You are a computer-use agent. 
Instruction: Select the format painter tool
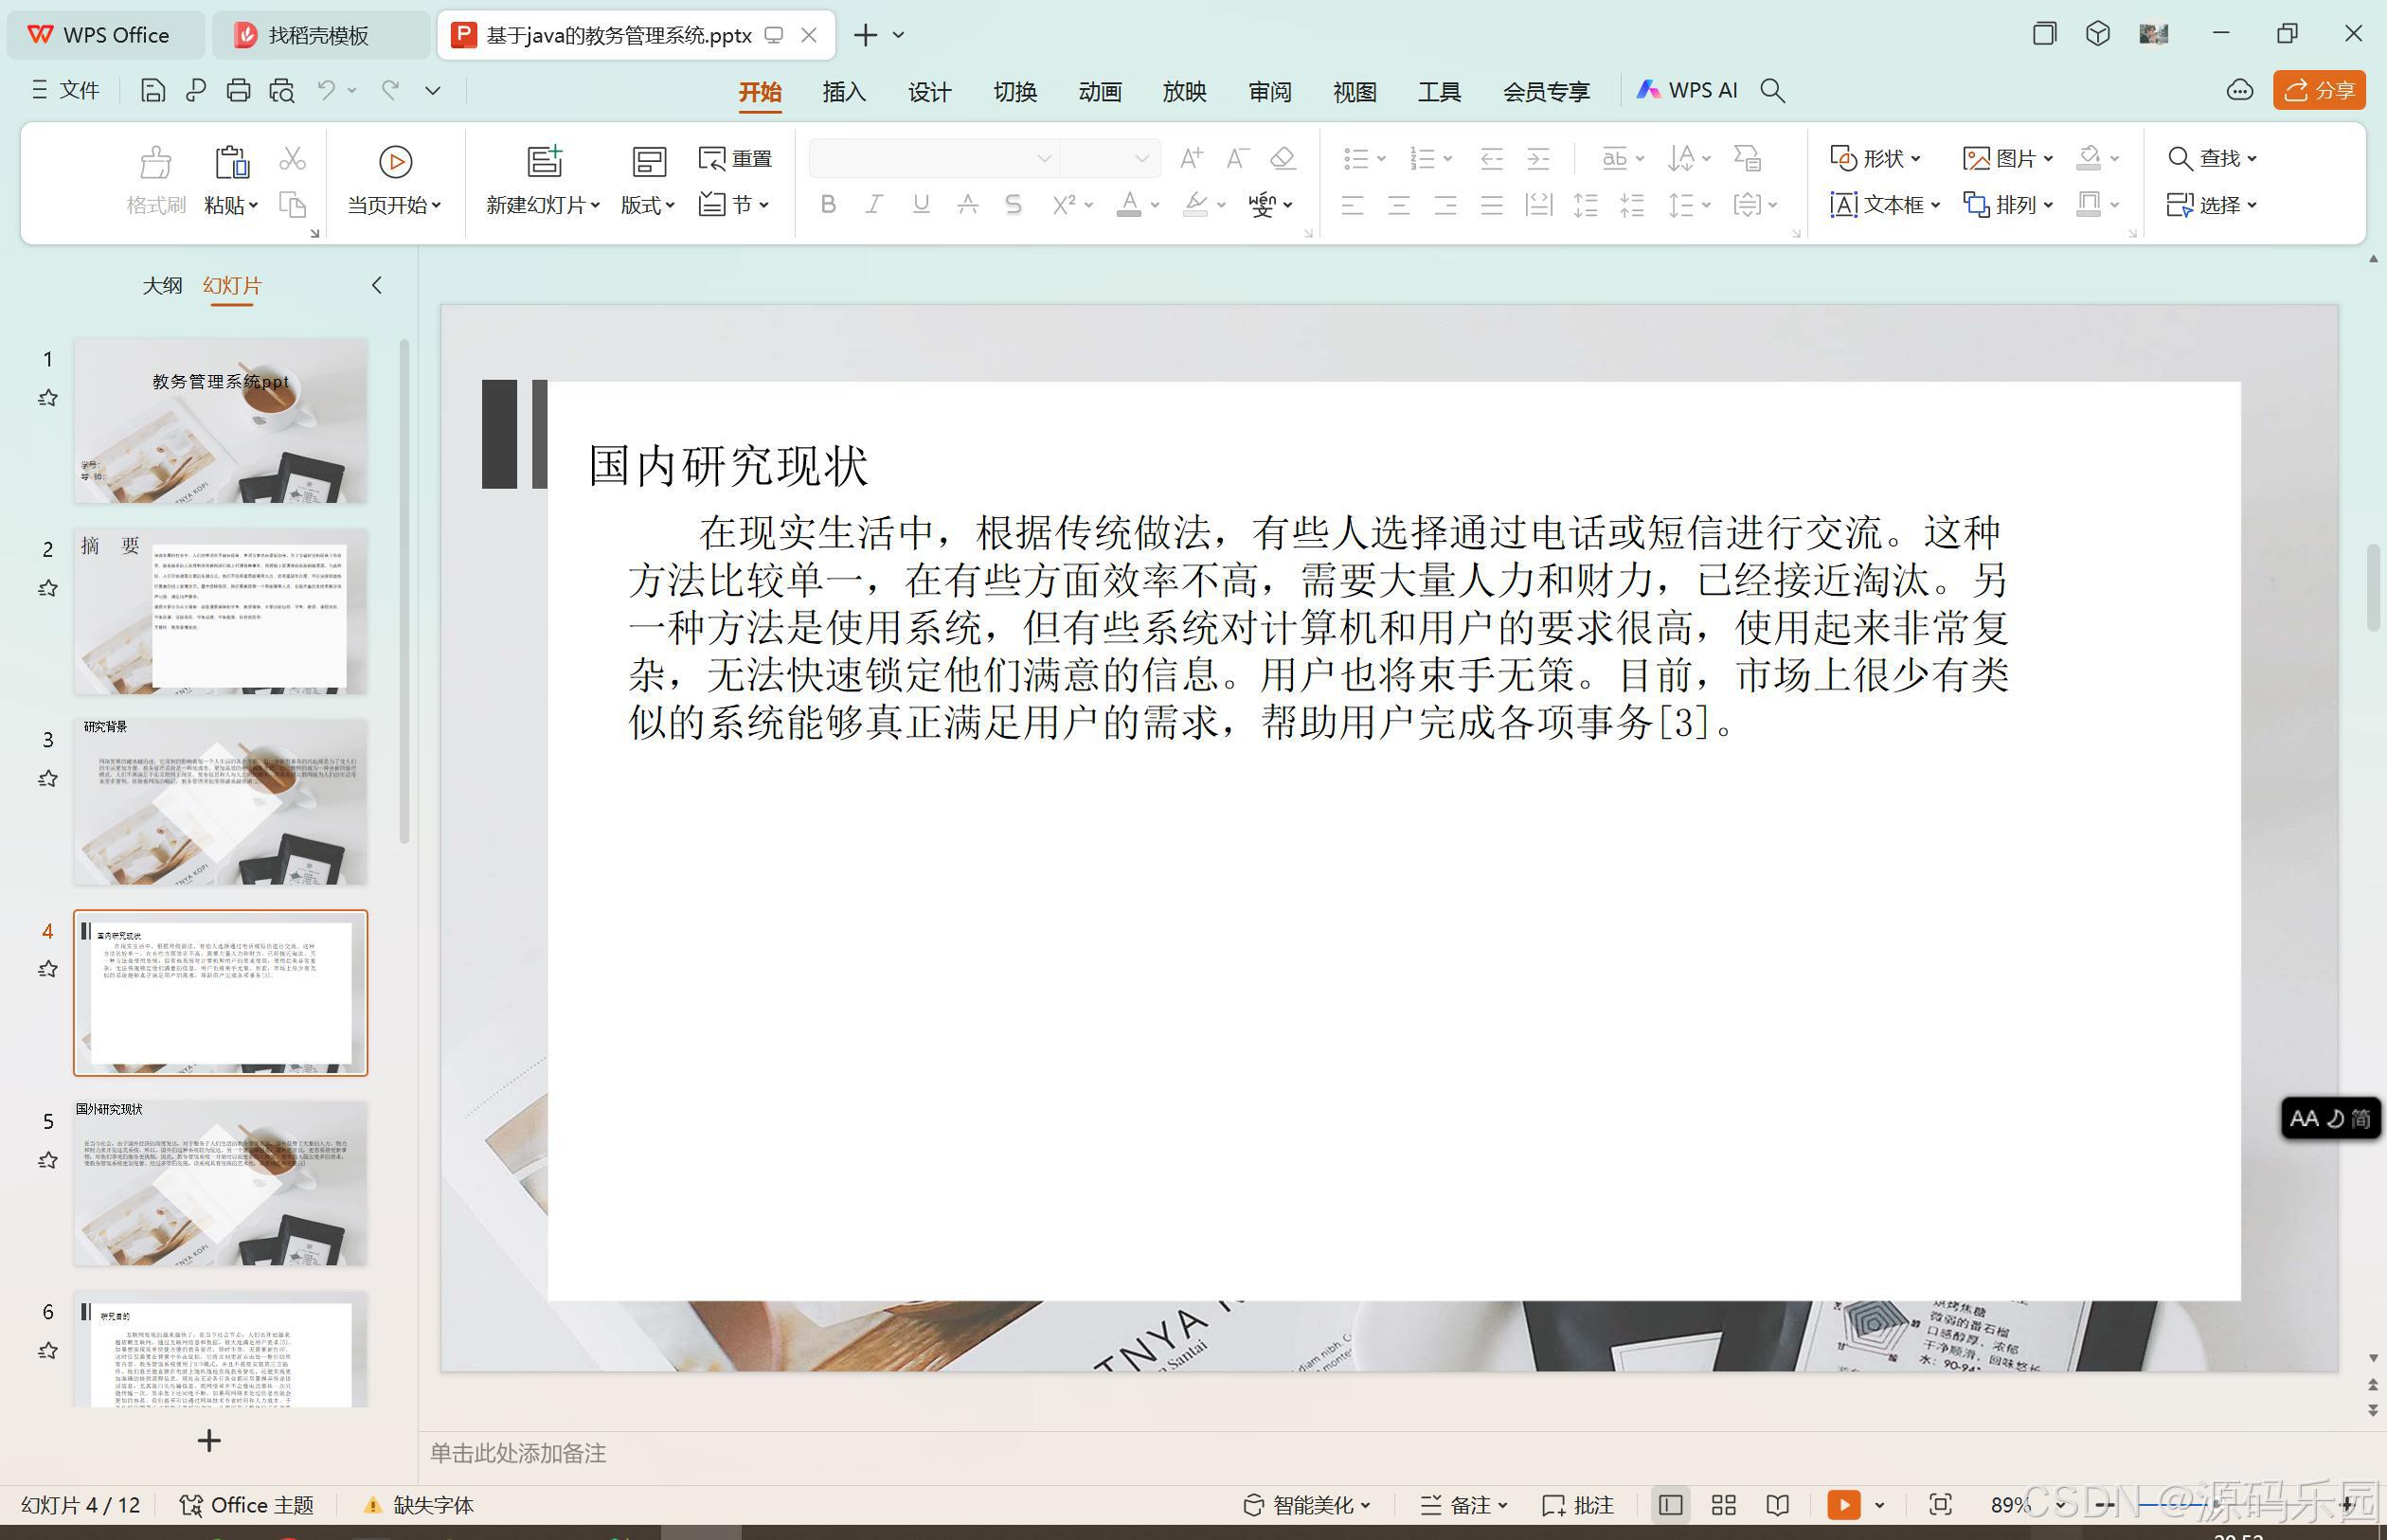(x=155, y=180)
